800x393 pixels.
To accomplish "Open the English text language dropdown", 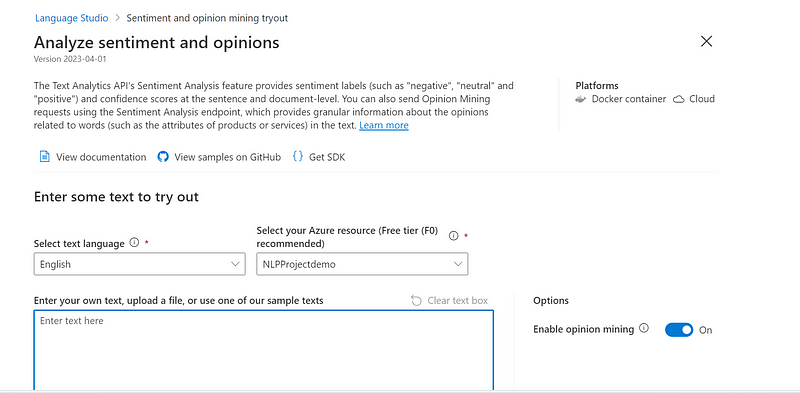I will point(140,264).
